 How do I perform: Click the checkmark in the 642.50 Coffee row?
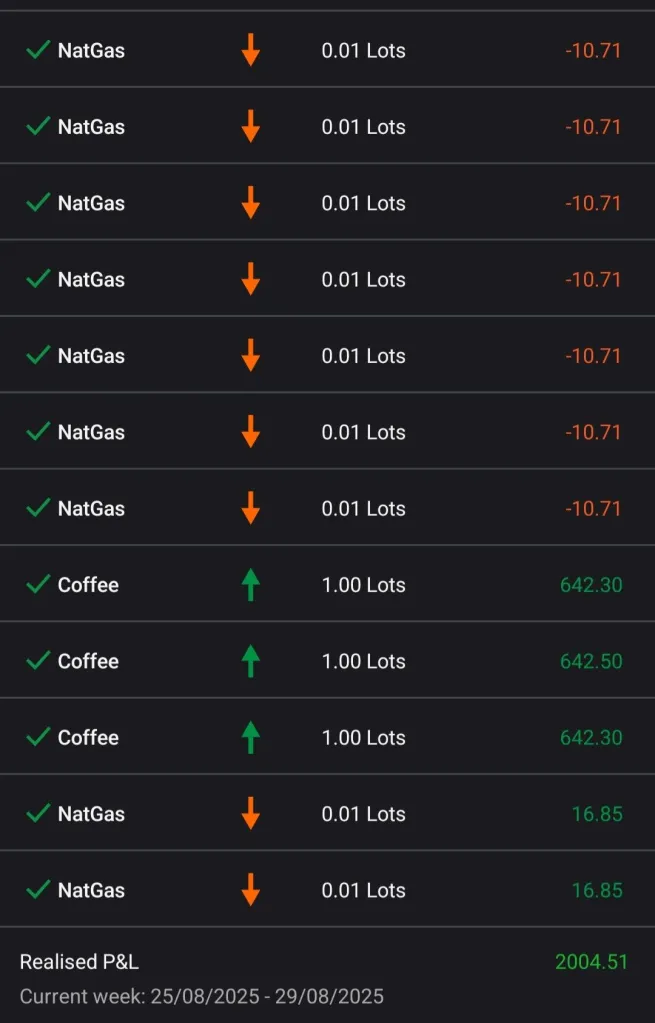[x=38, y=661]
